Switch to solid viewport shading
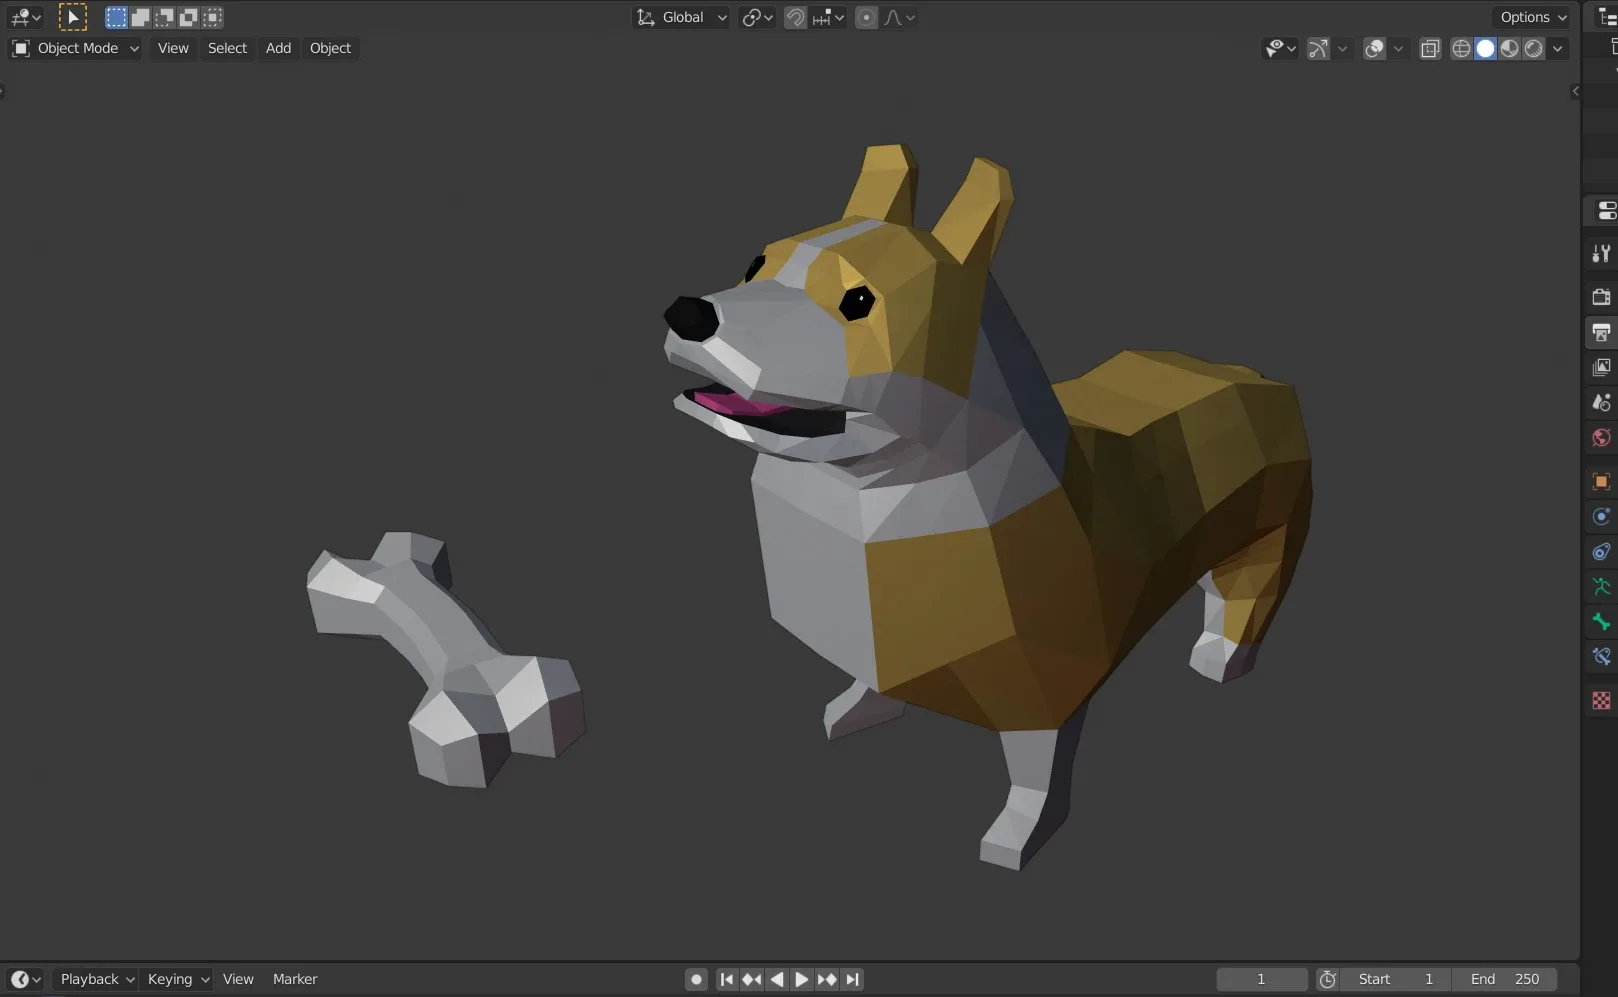The image size is (1618, 997). (x=1485, y=48)
